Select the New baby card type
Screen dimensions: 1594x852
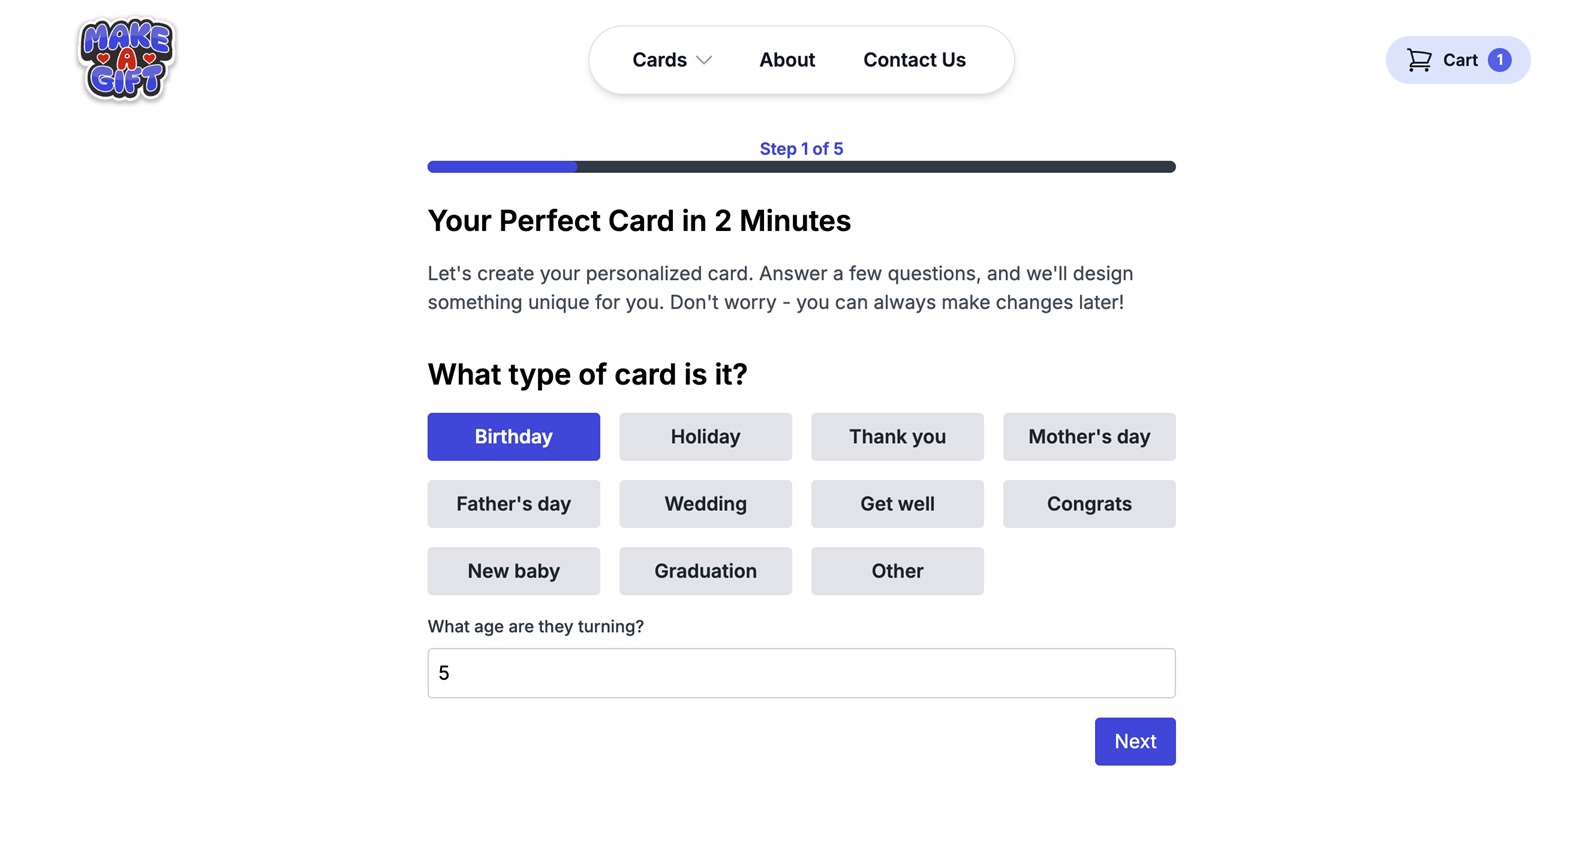tap(513, 571)
